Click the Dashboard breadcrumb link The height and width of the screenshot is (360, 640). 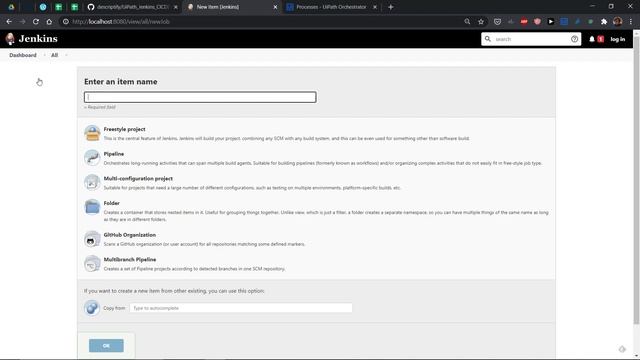point(23,55)
